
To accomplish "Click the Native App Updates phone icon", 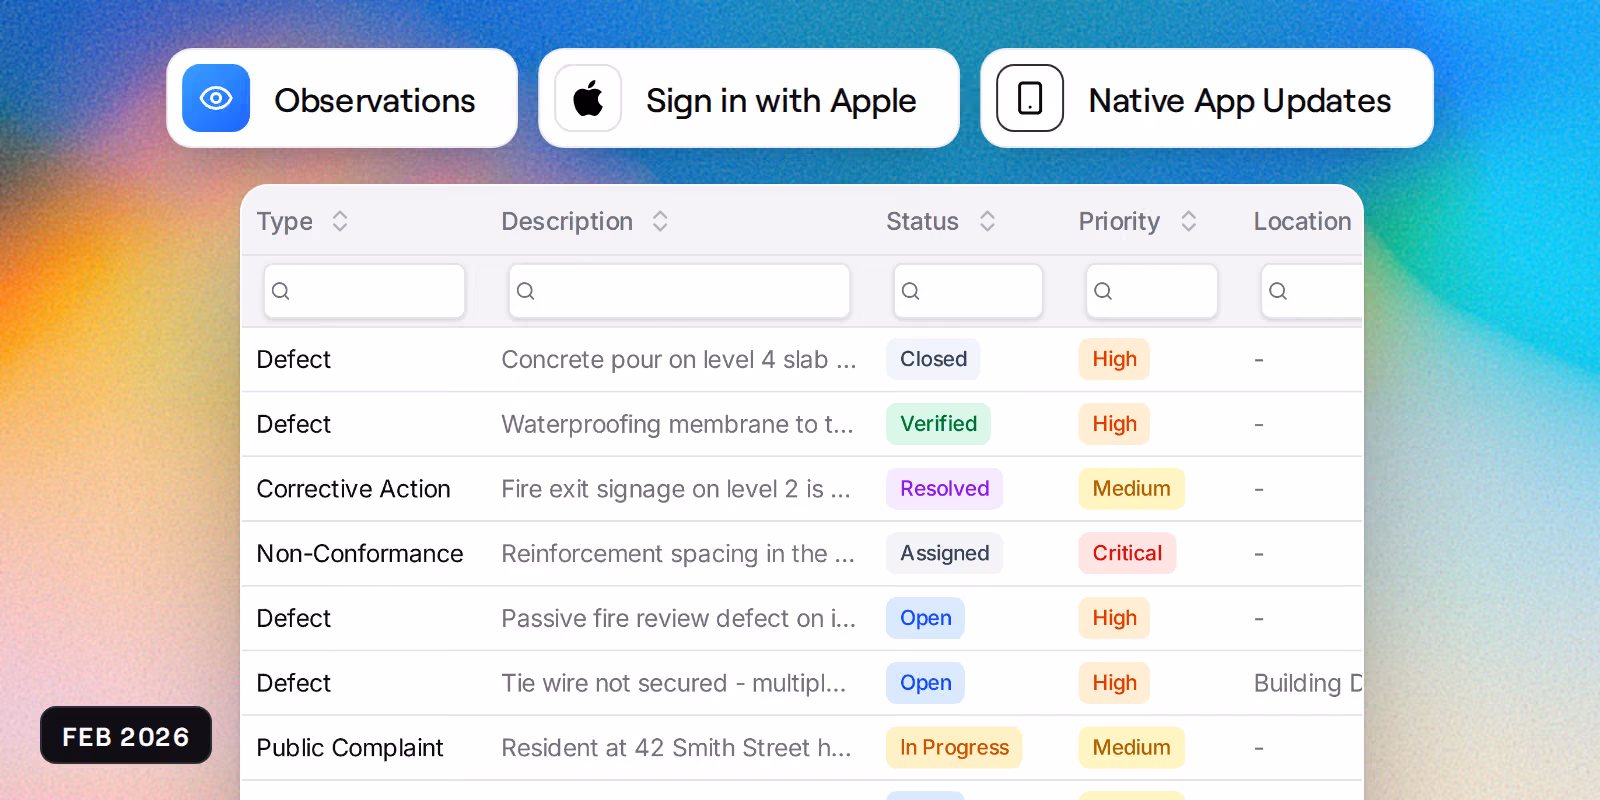I will click(x=1030, y=98).
